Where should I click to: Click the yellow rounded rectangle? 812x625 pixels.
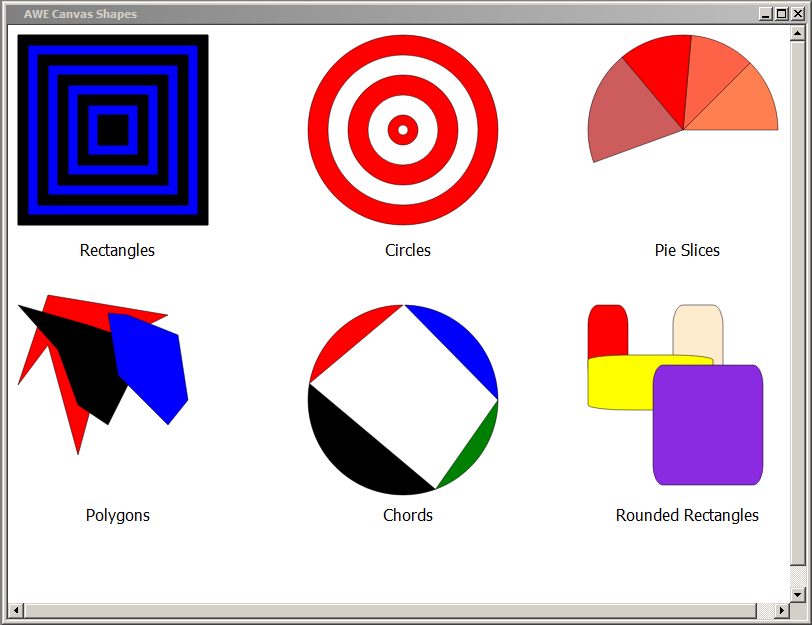coord(619,383)
